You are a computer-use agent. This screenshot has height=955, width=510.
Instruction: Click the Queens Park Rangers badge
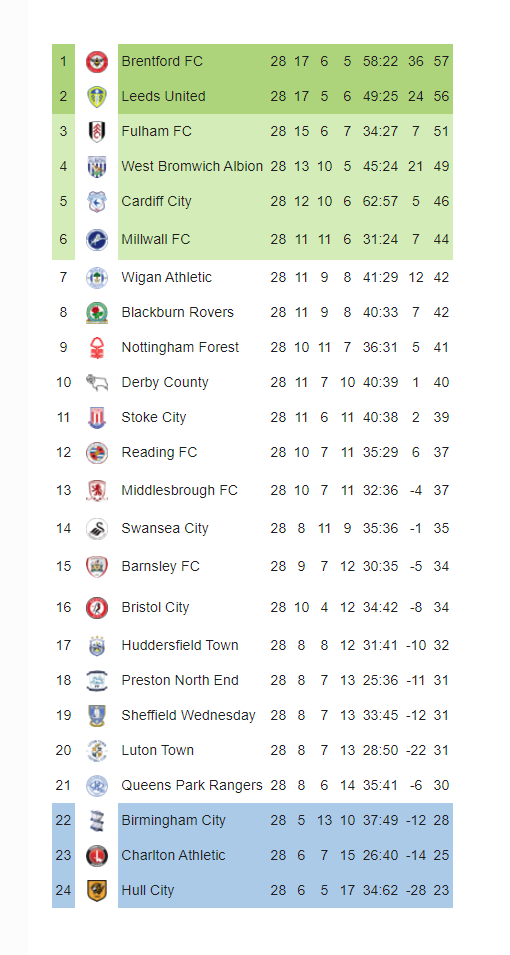[x=97, y=785]
